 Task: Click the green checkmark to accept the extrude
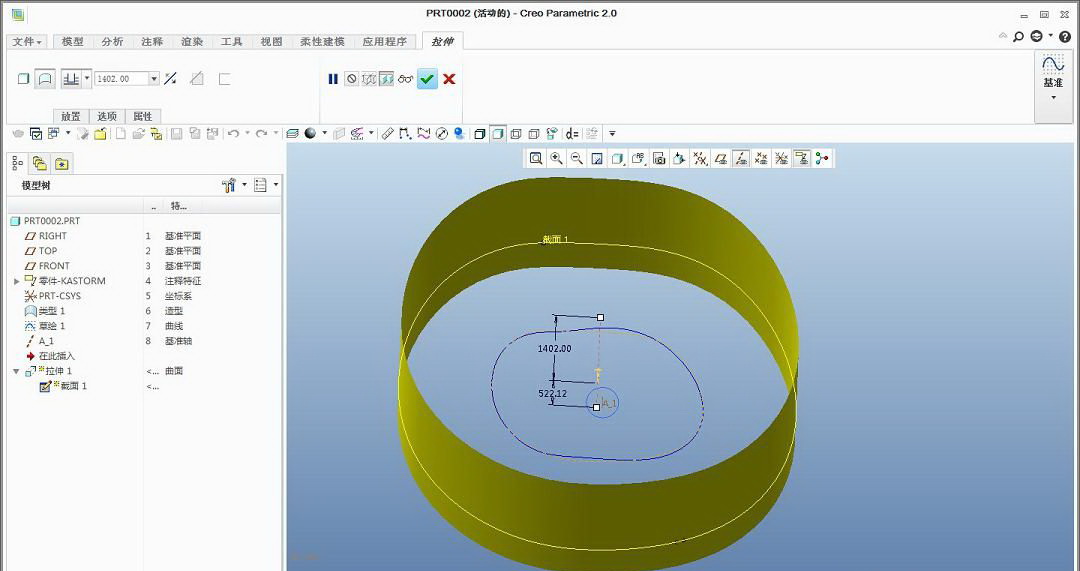click(x=427, y=79)
